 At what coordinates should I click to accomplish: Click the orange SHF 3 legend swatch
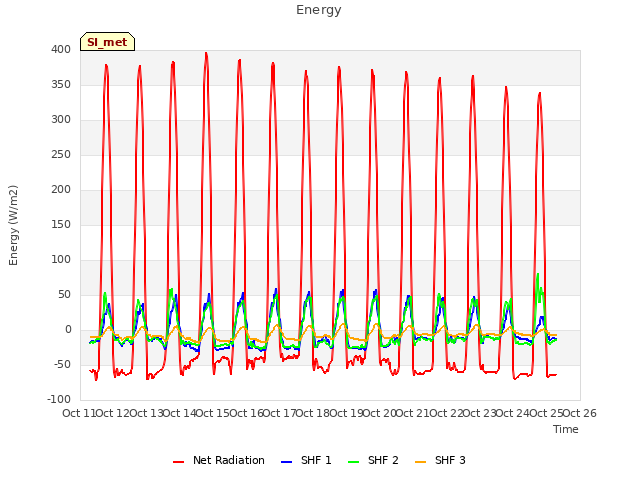pos(420,462)
